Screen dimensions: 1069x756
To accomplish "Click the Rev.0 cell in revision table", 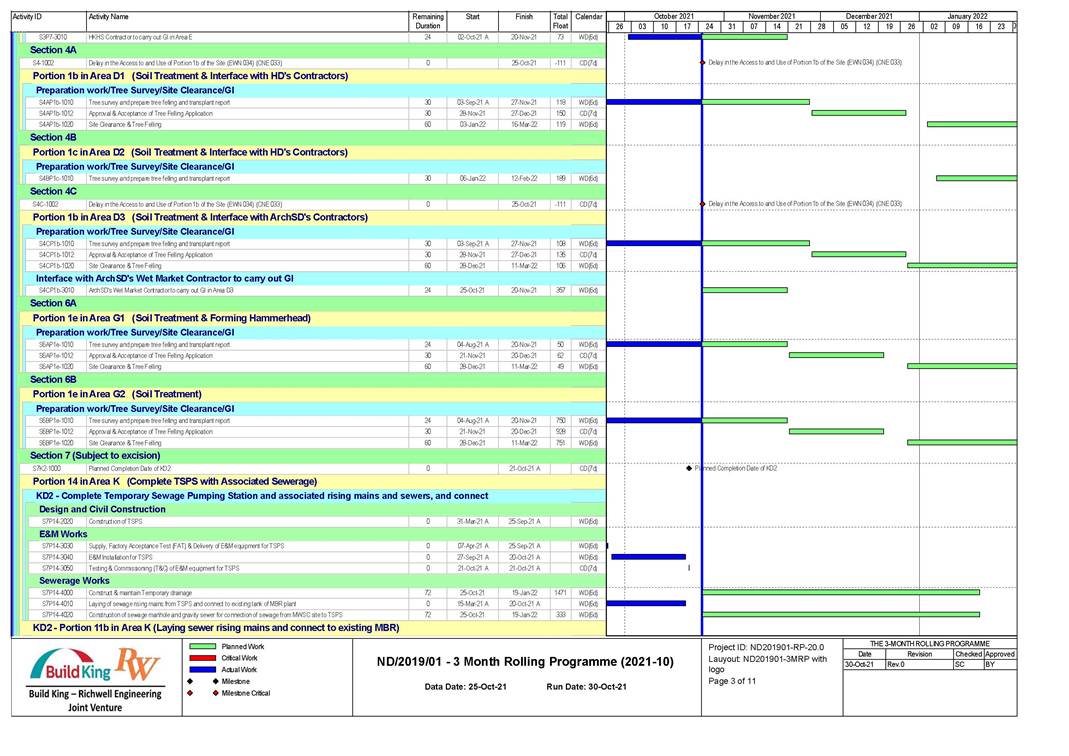I will (x=918, y=665).
